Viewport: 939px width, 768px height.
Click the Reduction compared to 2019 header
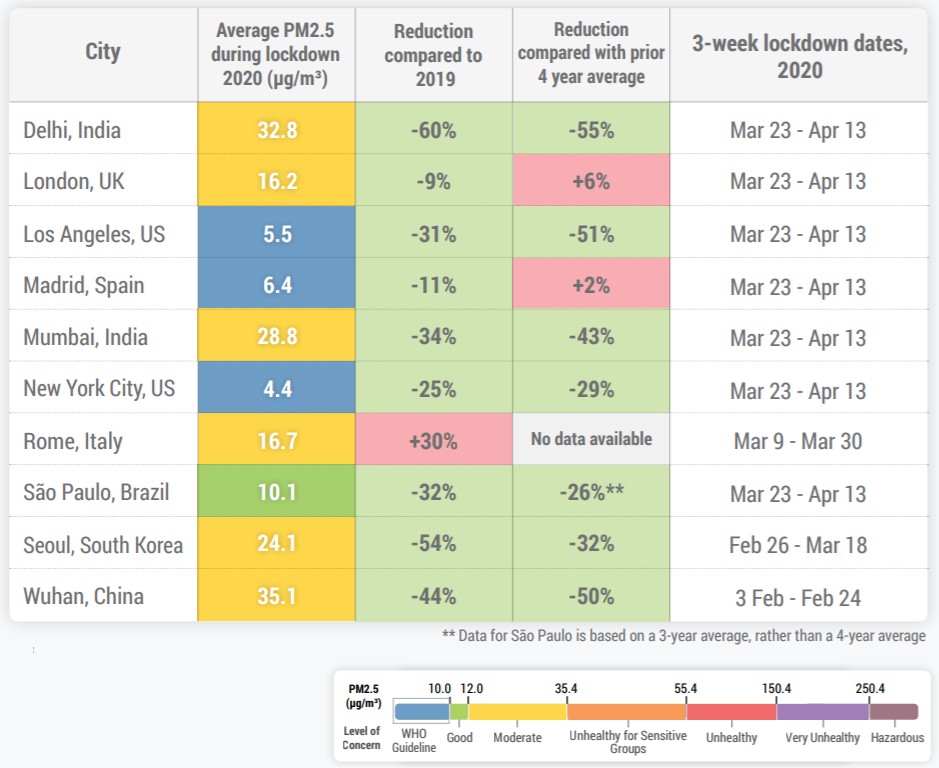434,55
